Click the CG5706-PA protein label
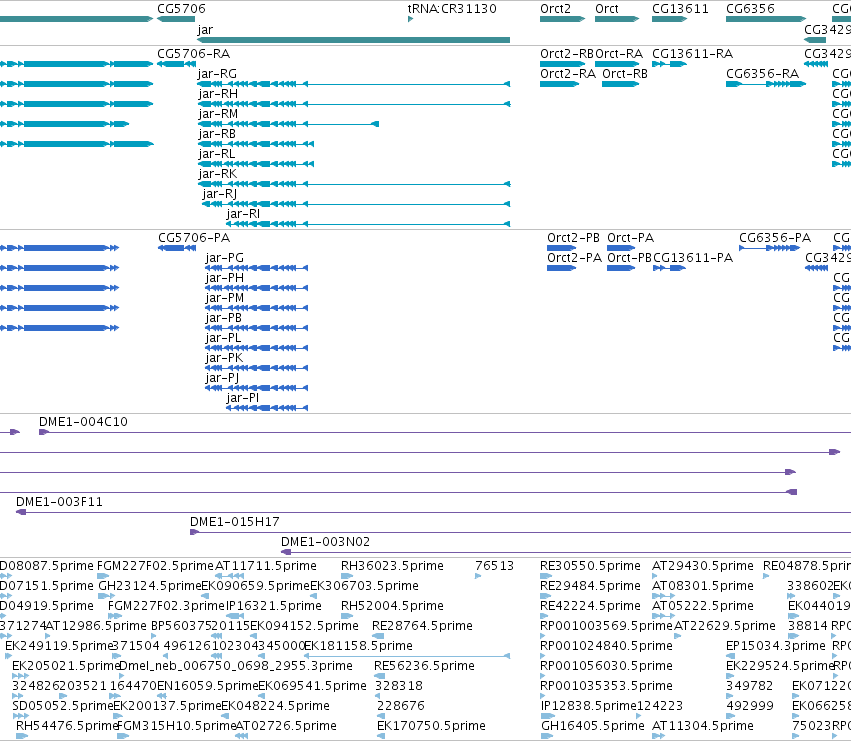The image size is (851, 741). (194, 238)
